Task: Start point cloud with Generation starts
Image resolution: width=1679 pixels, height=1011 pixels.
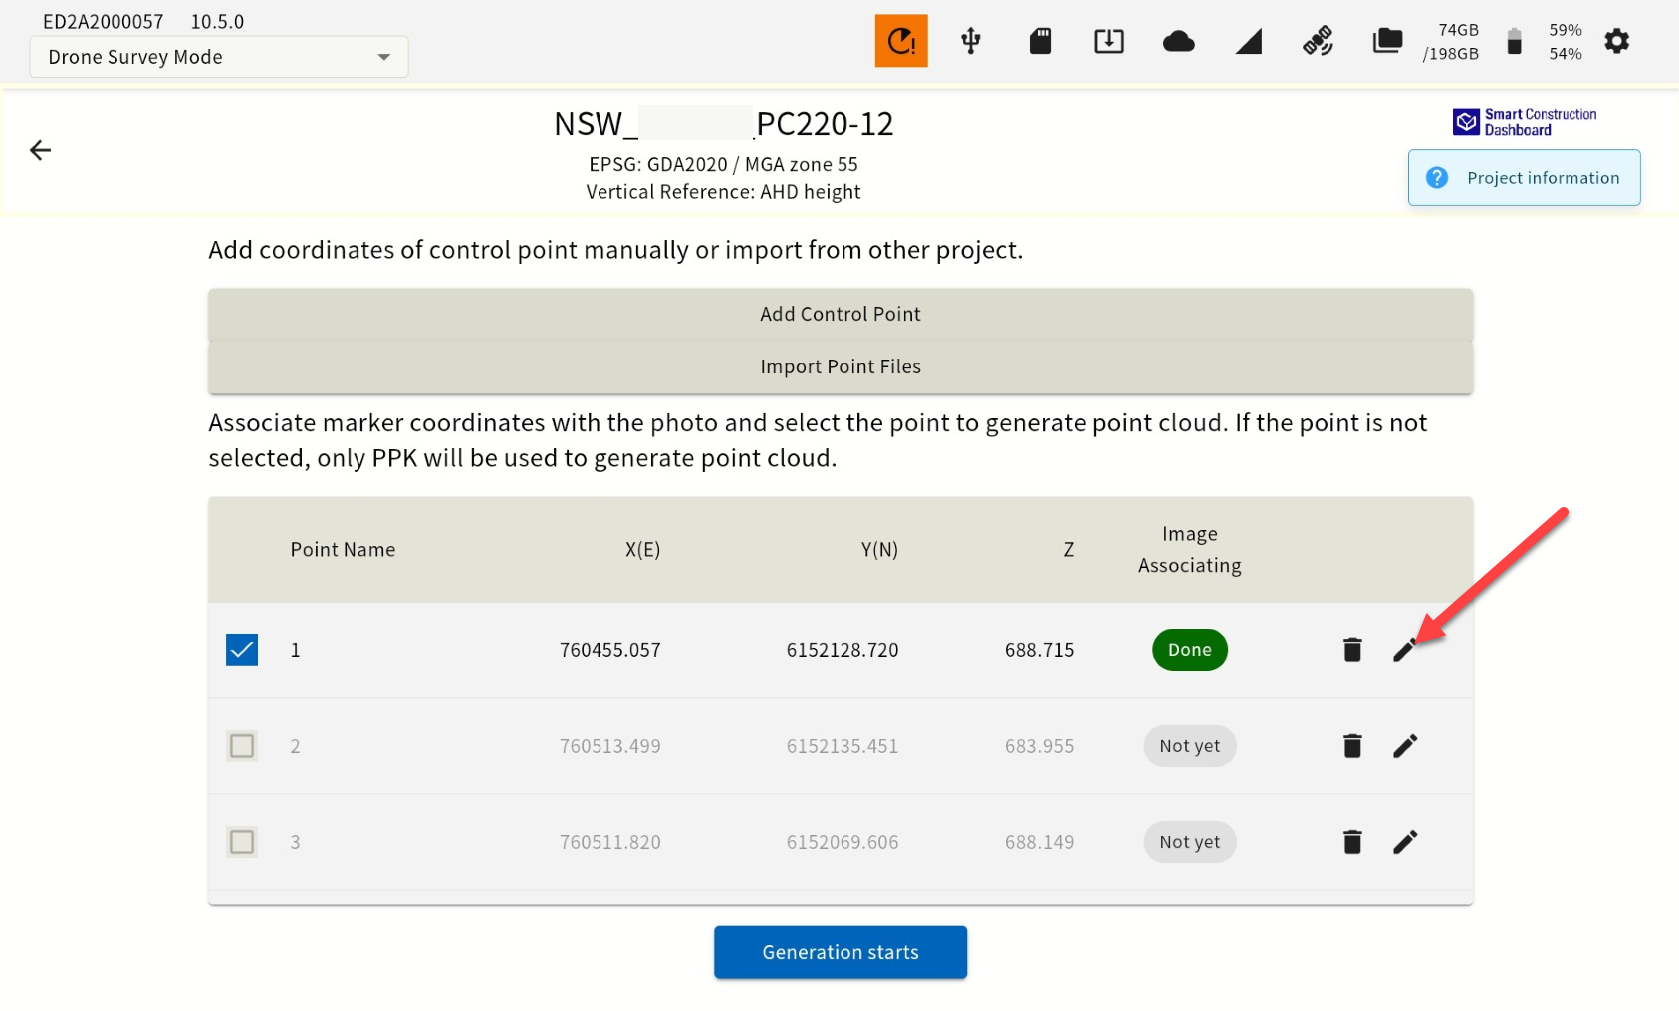Action: 840,952
